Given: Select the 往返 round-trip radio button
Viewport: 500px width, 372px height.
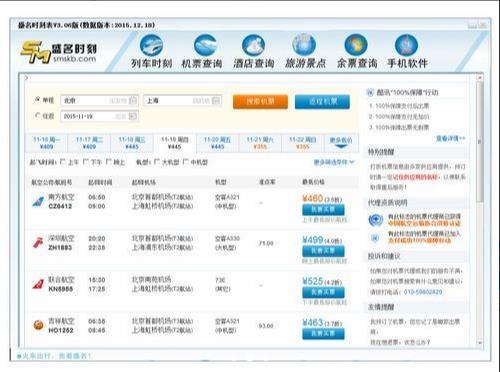Looking at the screenshot, I should 37,116.
